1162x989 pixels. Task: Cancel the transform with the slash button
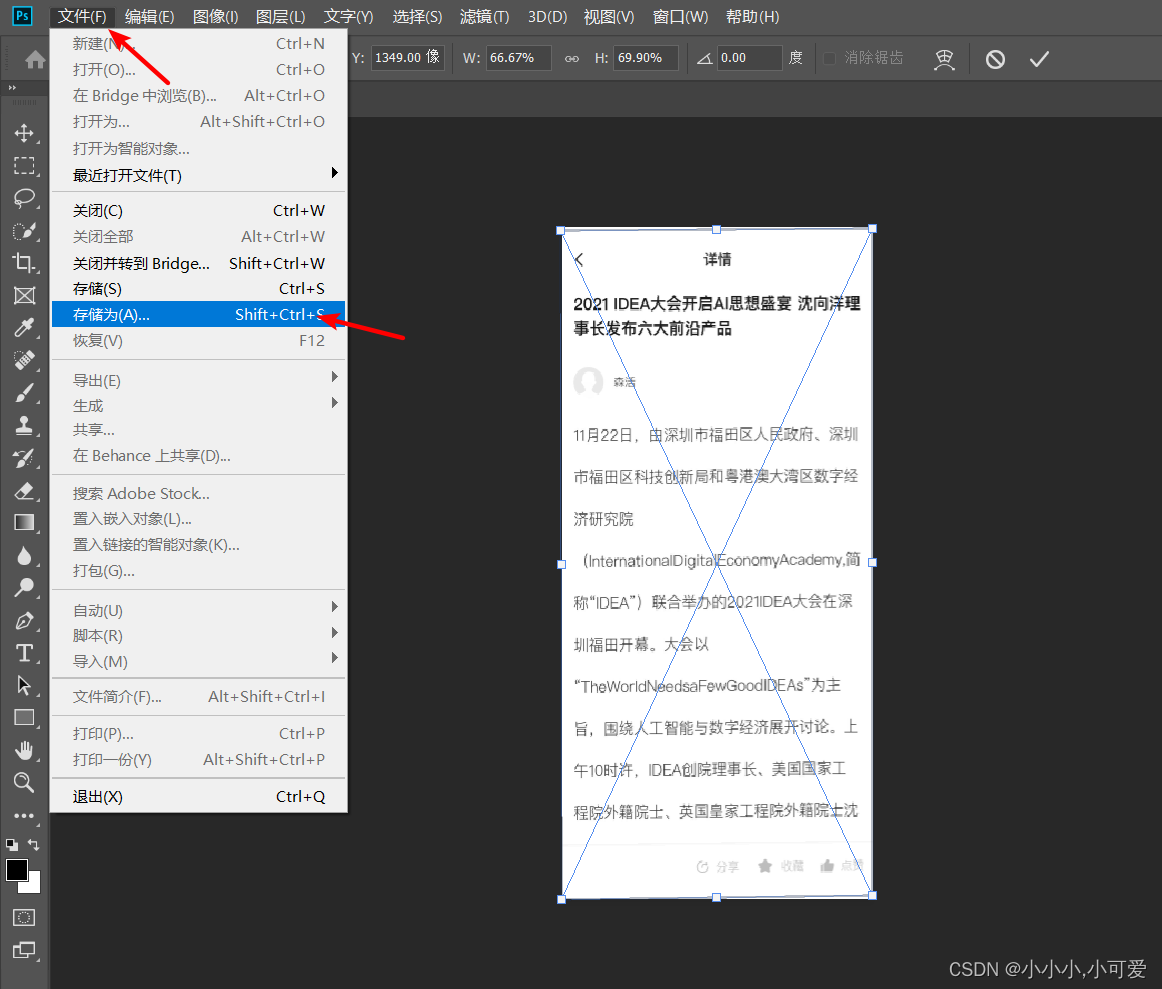point(995,59)
